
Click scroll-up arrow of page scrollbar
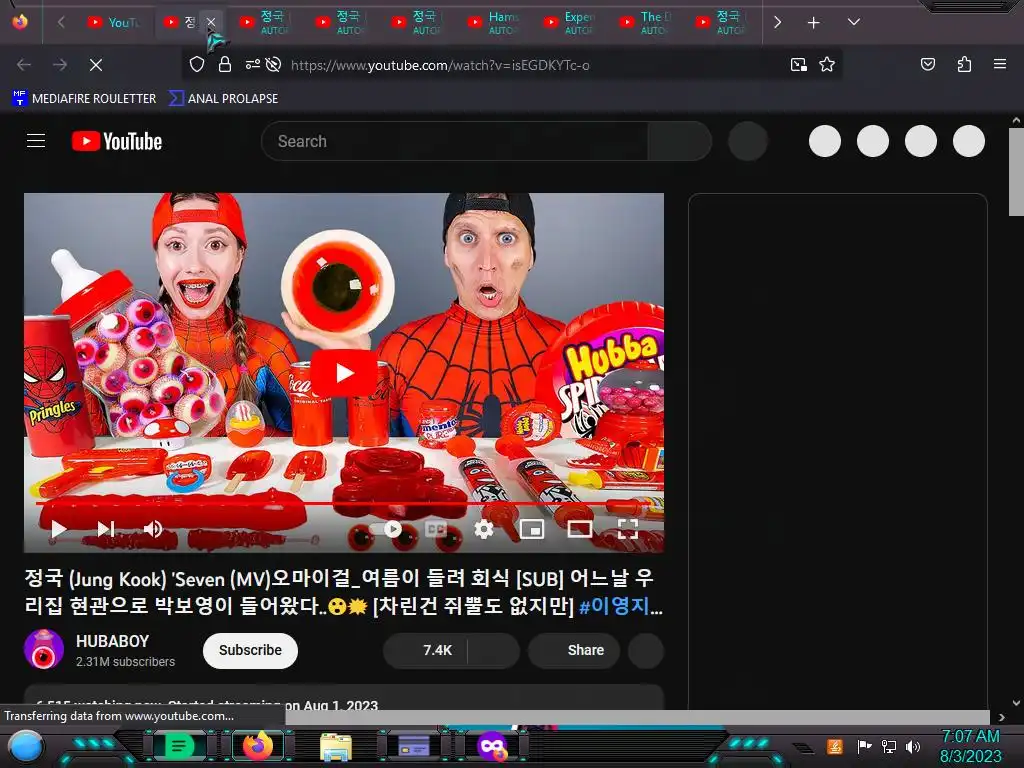pyautogui.click(x=1016, y=121)
